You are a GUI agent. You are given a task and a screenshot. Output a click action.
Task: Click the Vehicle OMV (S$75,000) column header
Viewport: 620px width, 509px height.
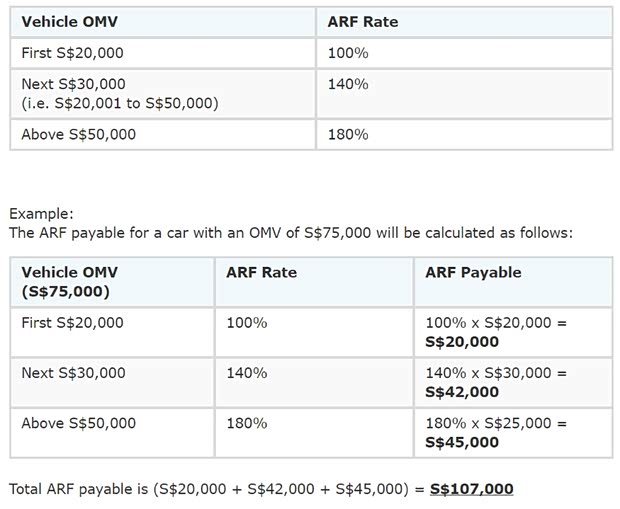click(x=69, y=281)
